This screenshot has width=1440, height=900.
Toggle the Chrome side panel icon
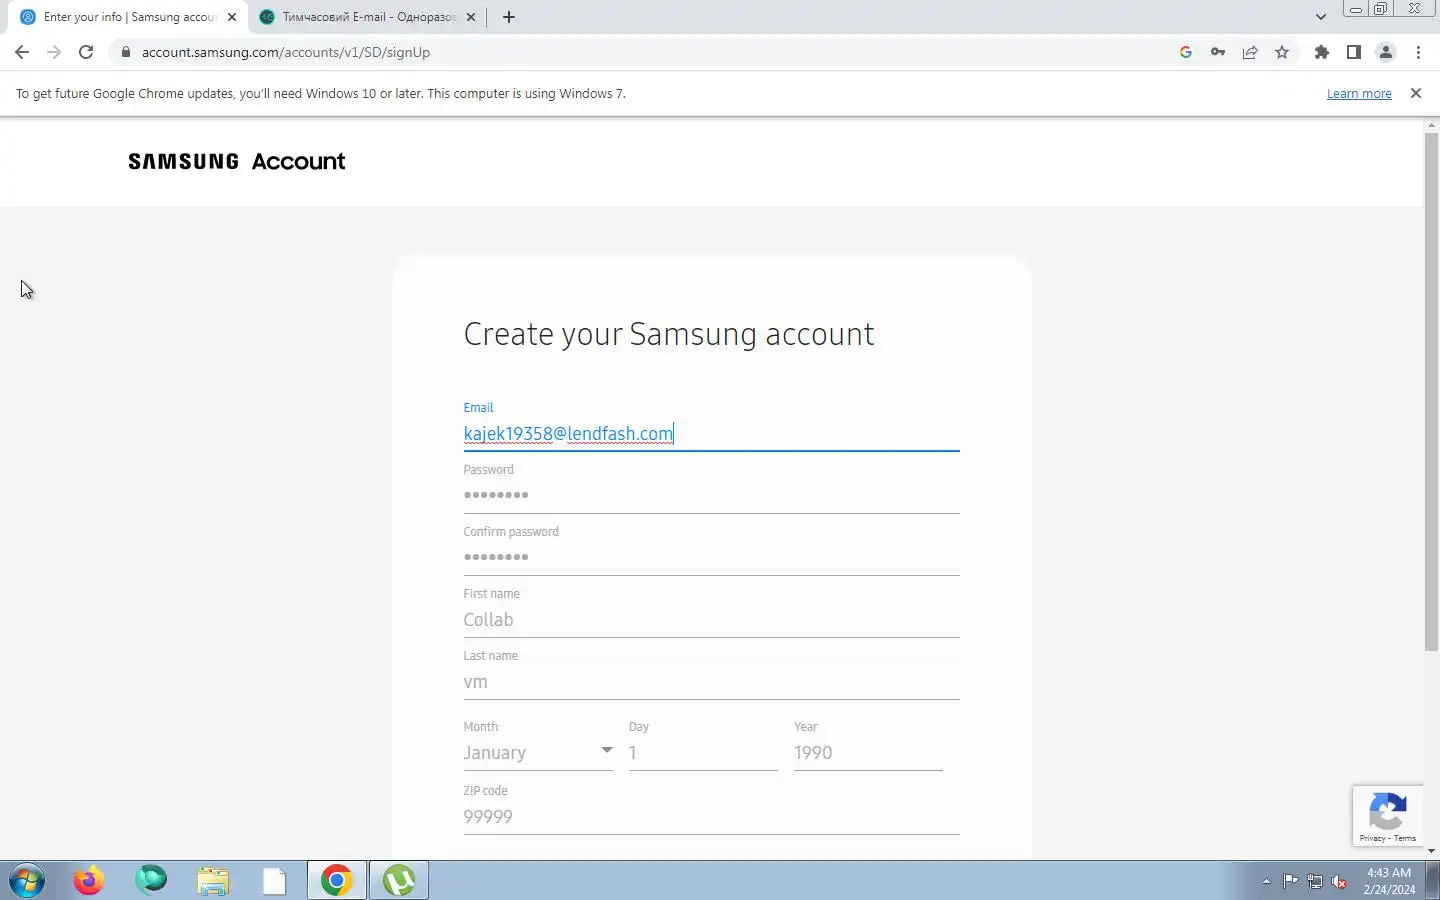(1354, 52)
